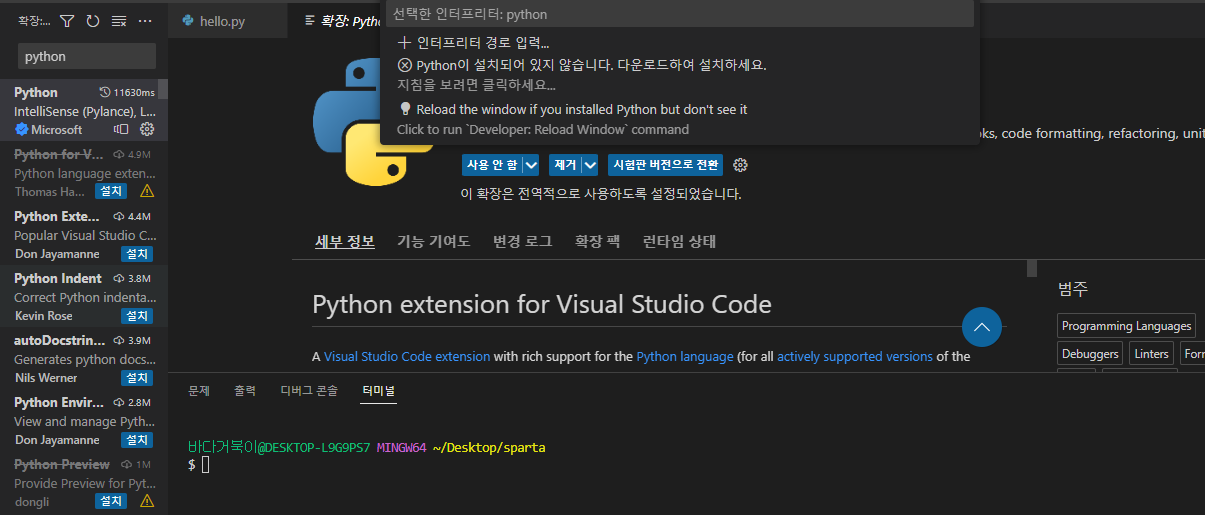Viewport: 1205px width, 515px height.
Task: Click the error icon for Python not installed
Action: coord(405,65)
